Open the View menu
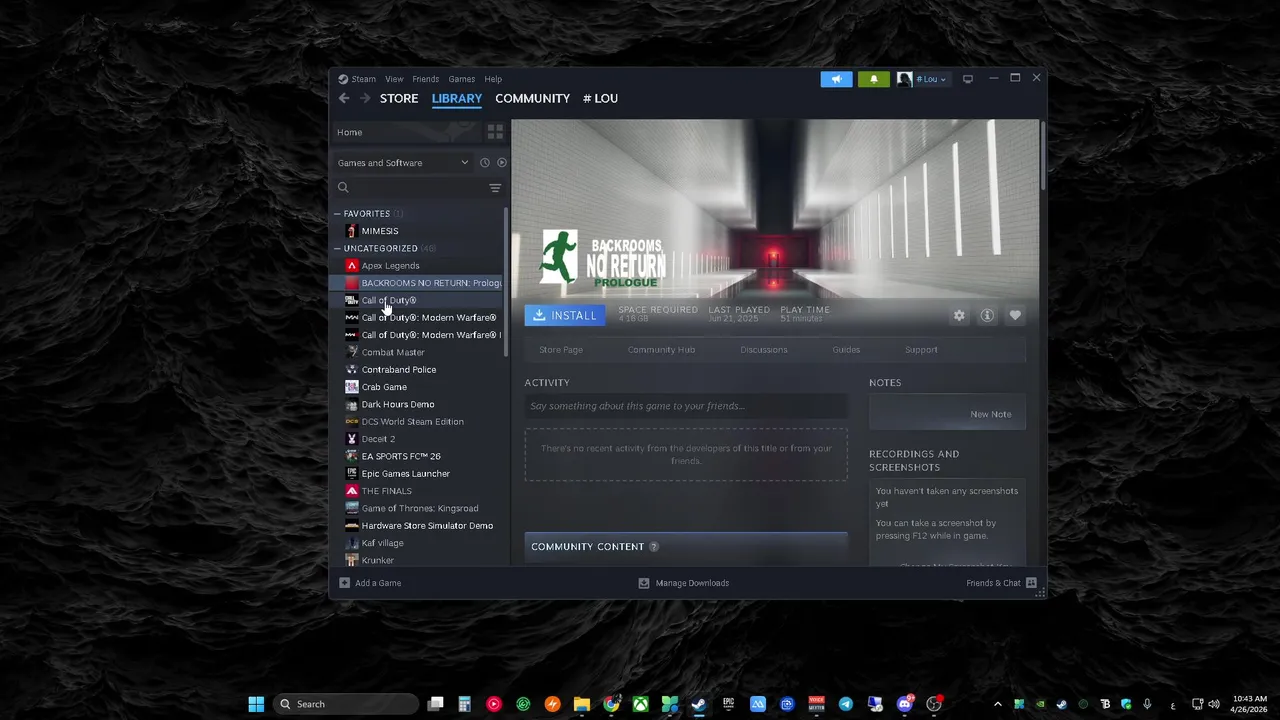This screenshot has height=720, width=1280. pyautogui.click(x=394, y=79)
